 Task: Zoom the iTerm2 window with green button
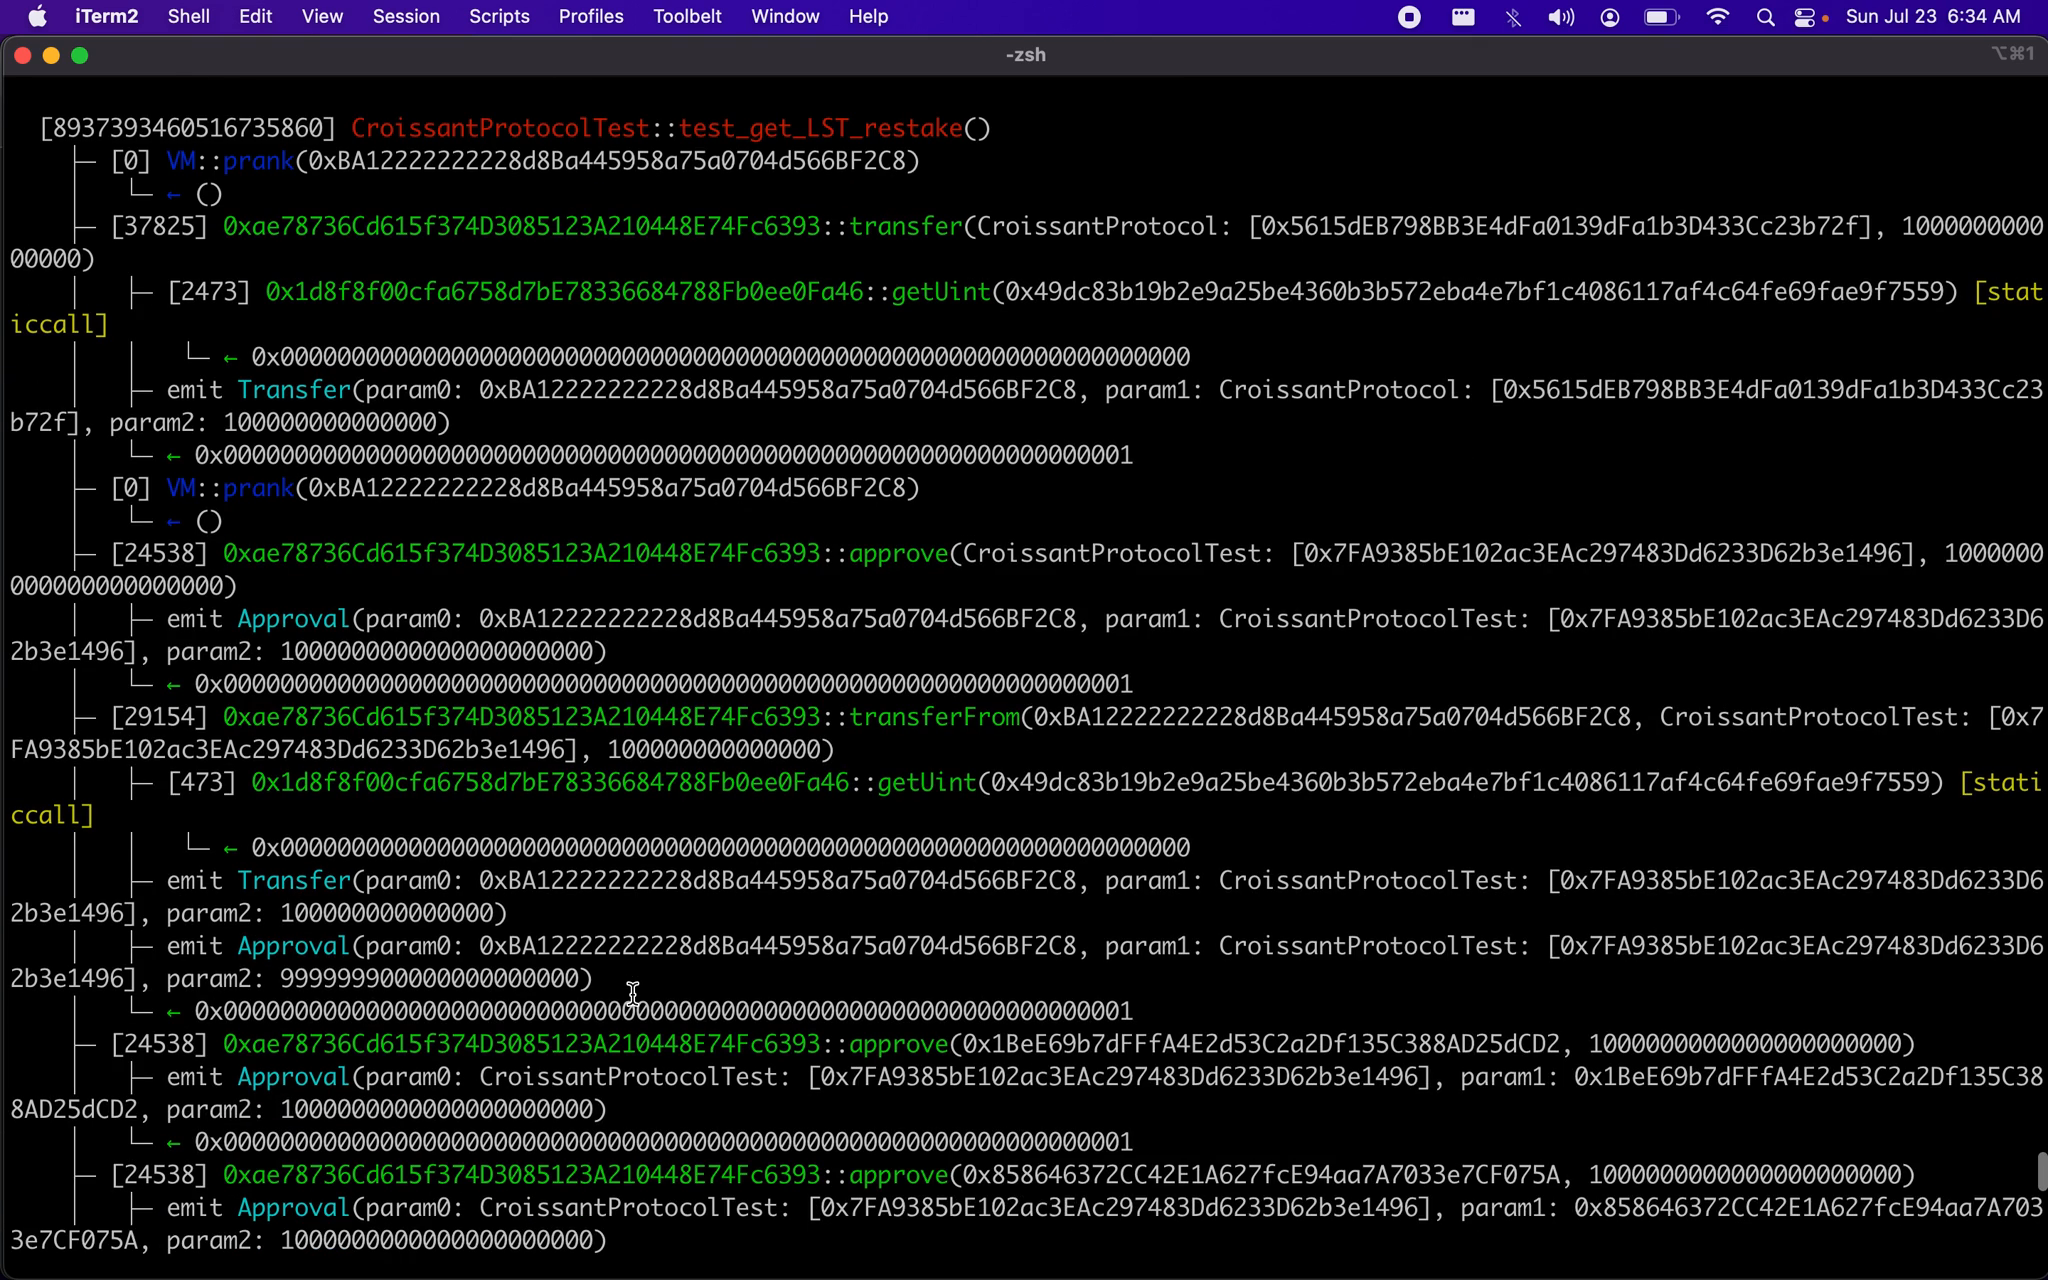[x=80, y=56]
